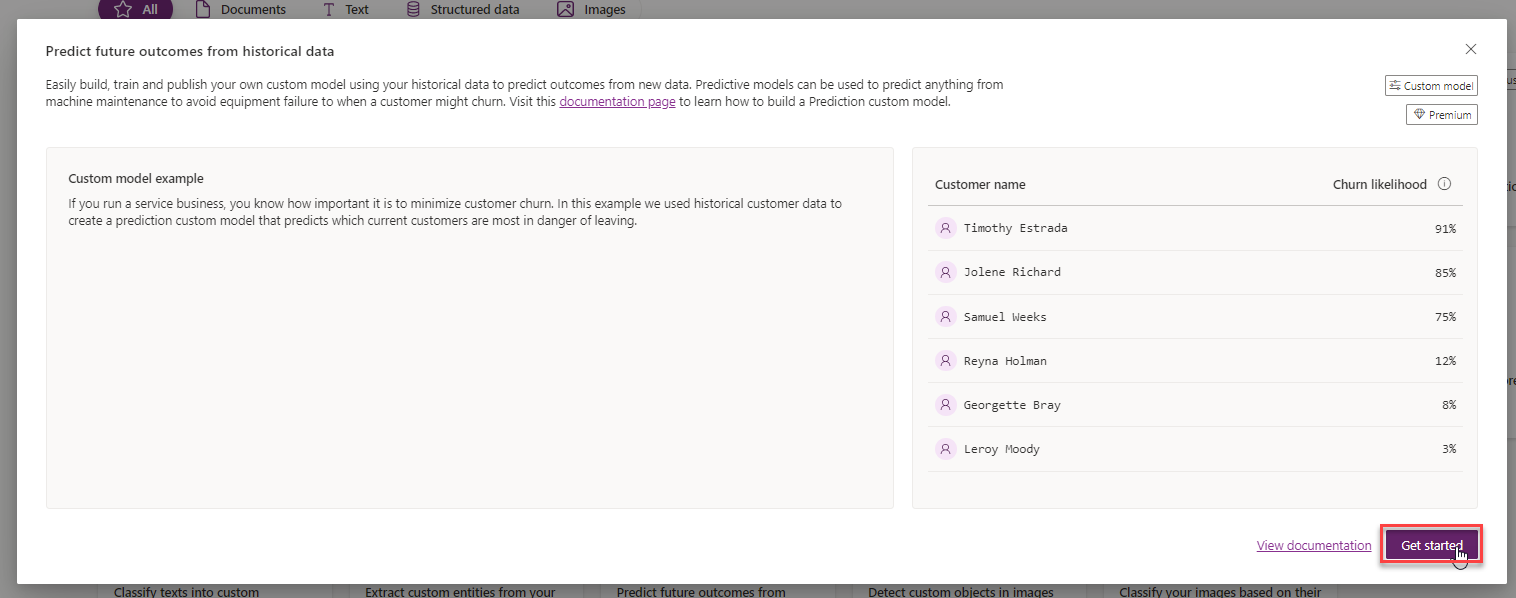This screenshot has width=1516, height=598.
Task: Select the All filter with star icon
Action: (x=135, y=10)
